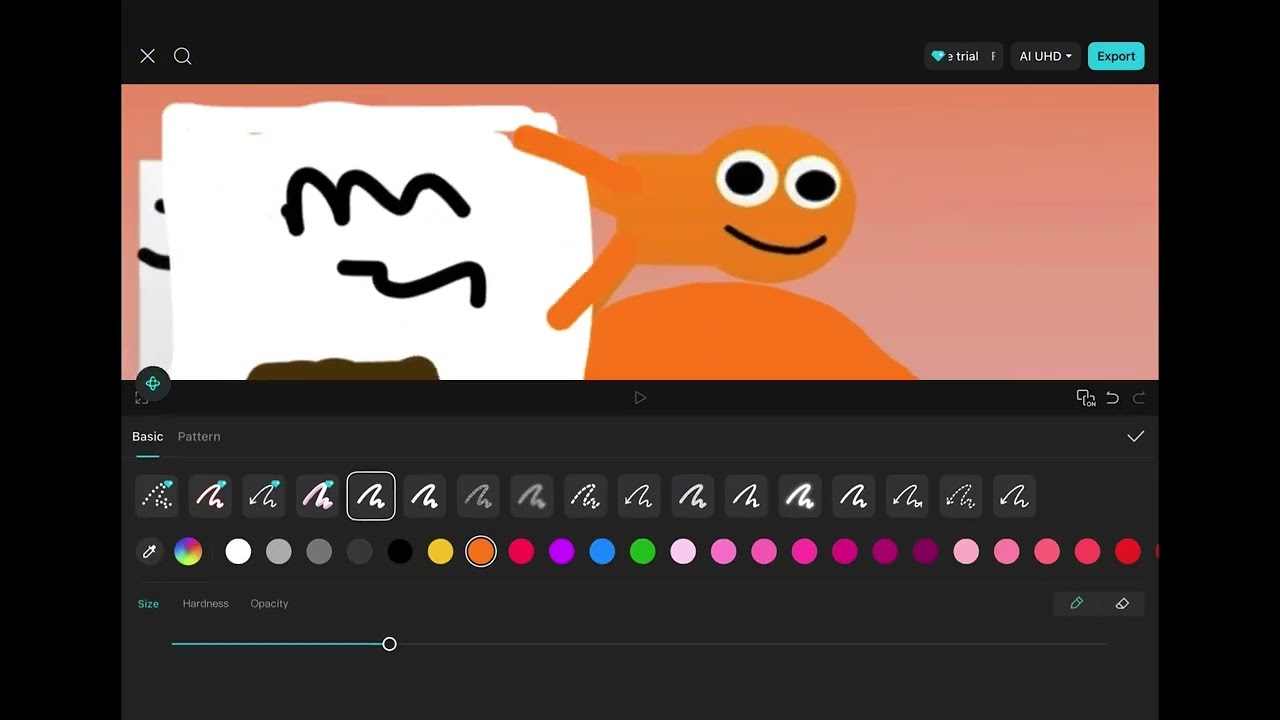
Task: Expand the AI UHD resolution dropdown
Action: pos(1045,56)
